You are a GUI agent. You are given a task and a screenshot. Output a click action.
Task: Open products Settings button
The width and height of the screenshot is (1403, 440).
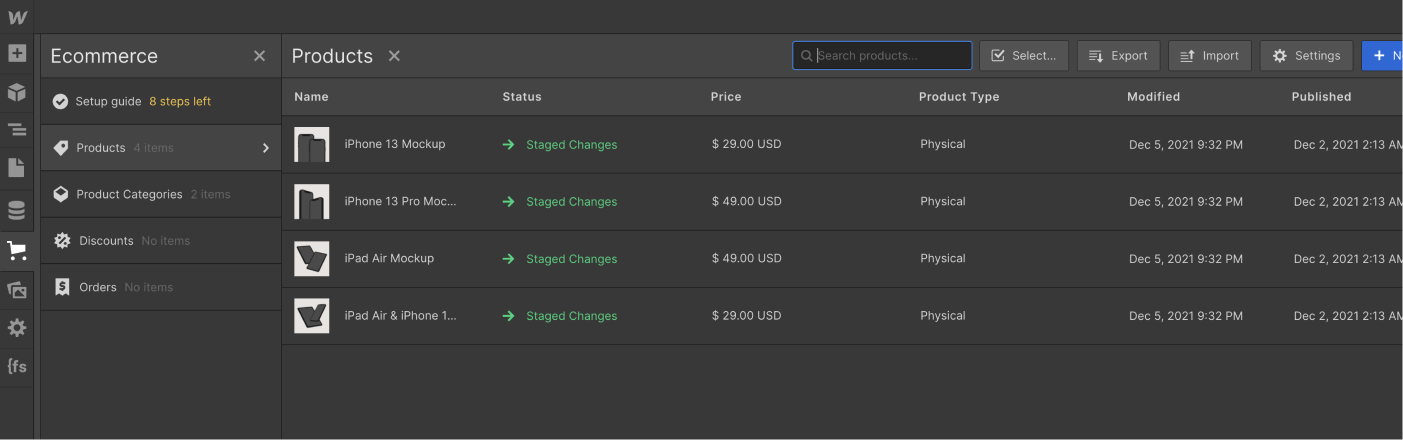click(x=1306, y=56)
